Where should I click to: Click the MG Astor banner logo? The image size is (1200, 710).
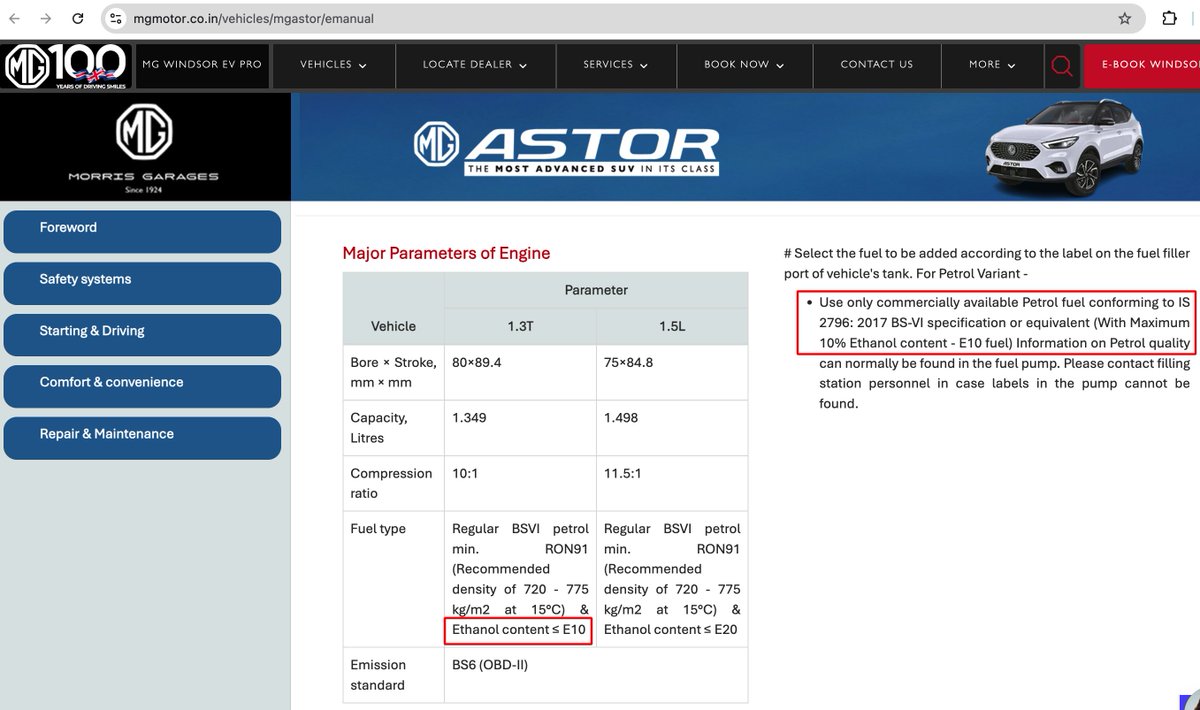point(567,148)
